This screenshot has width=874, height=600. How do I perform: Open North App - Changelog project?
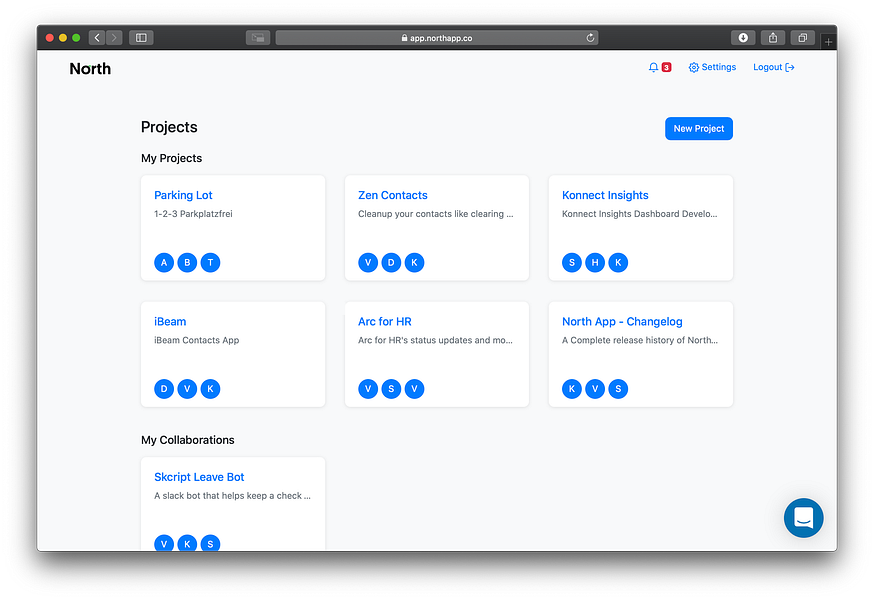tap(622, 322)
